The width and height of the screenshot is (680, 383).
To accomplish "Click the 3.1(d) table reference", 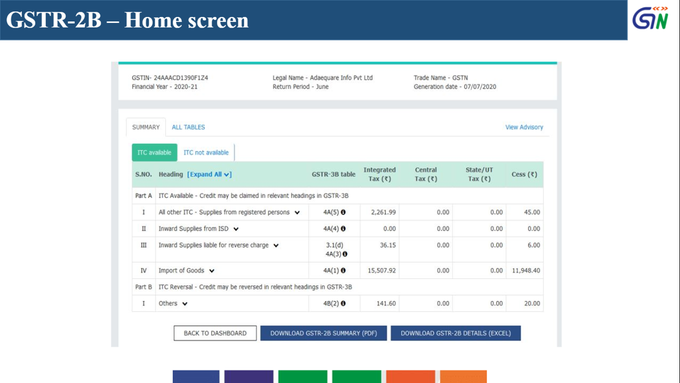I will [x=334, y=245].
